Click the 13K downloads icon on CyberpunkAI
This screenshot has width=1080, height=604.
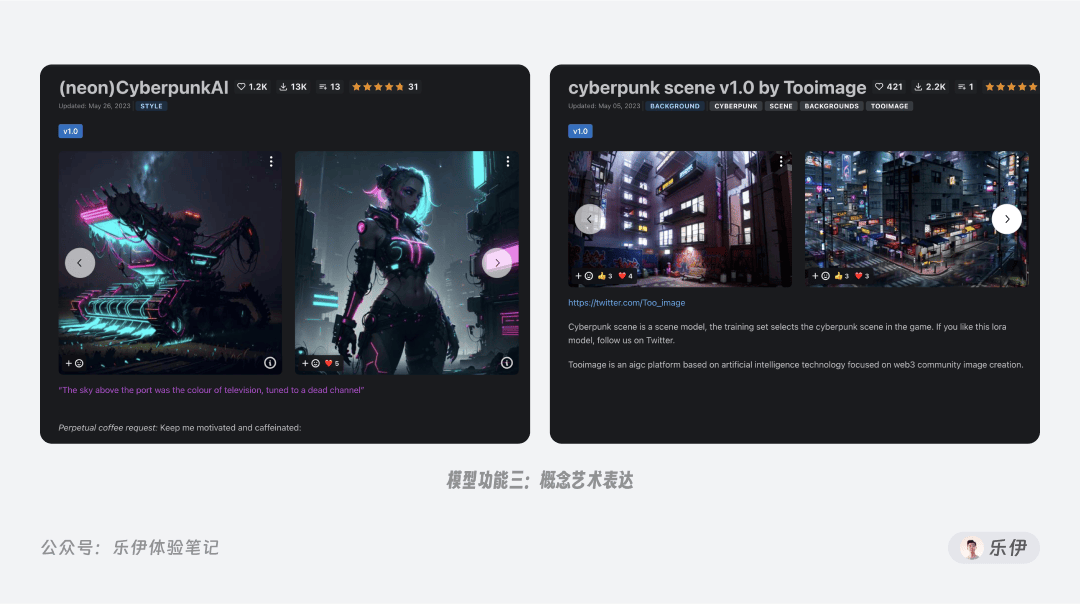[x=293, y=87]
